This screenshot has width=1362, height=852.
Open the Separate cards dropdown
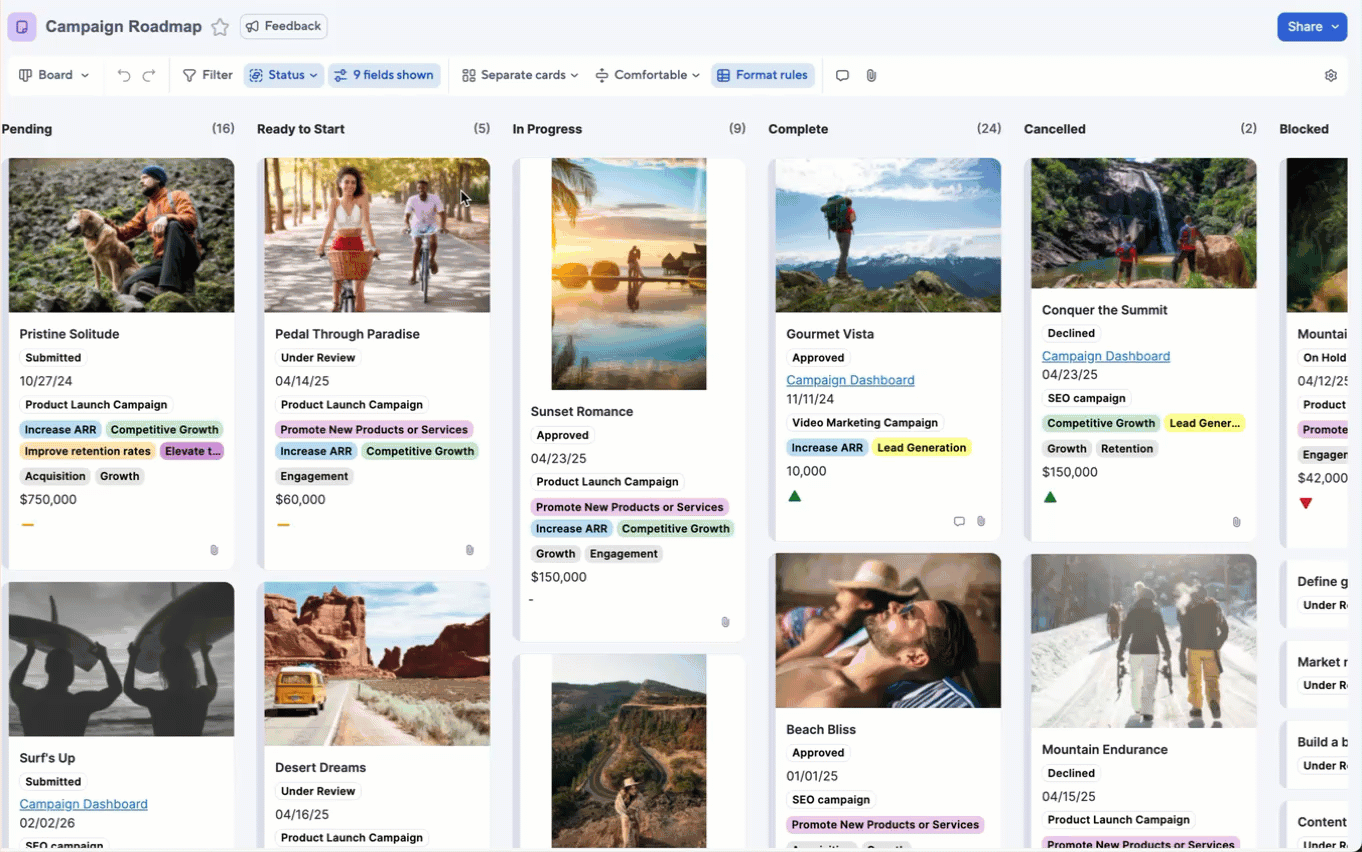click(520, 75)
